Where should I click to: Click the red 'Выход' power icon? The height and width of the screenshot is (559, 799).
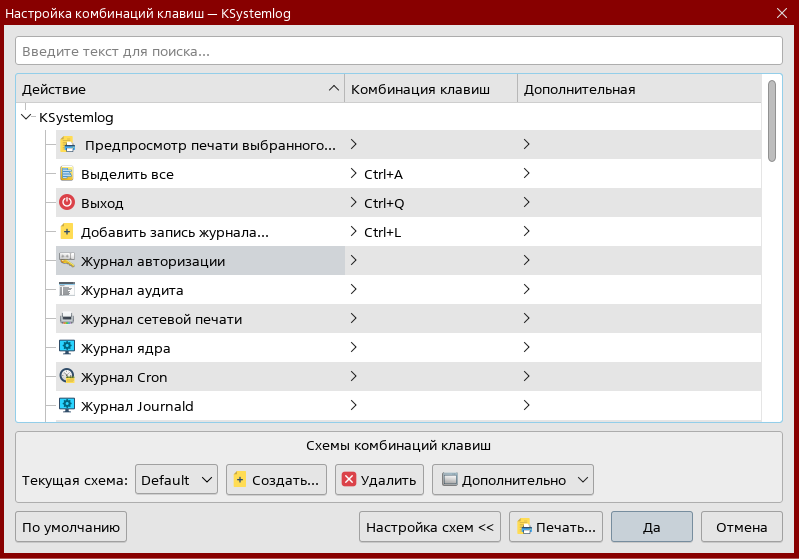coord(67,203)
